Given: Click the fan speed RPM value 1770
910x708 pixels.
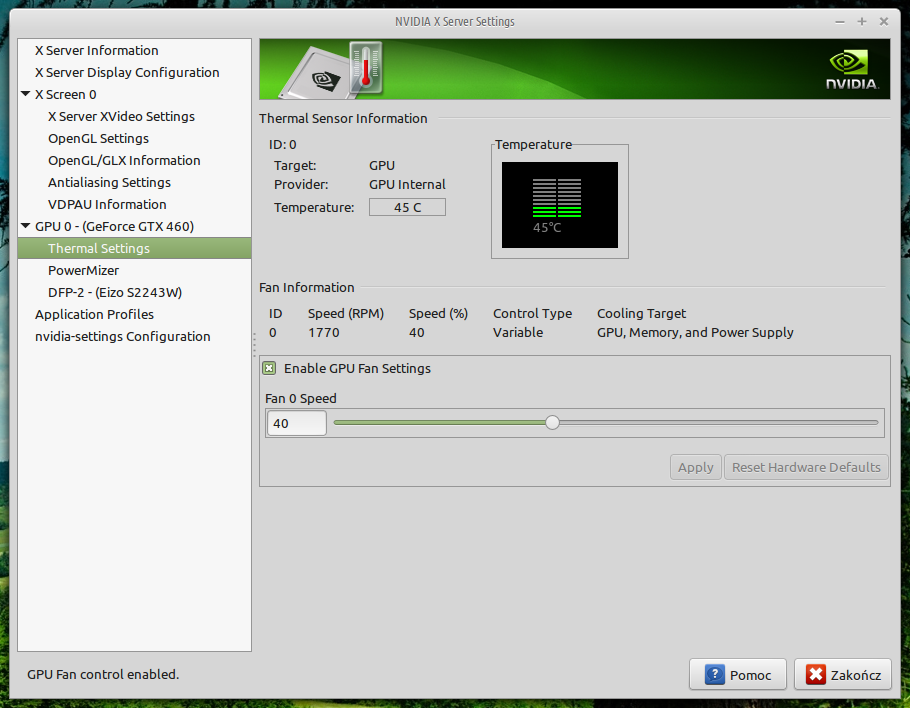Looking at the screenshot, I should 324,333.
